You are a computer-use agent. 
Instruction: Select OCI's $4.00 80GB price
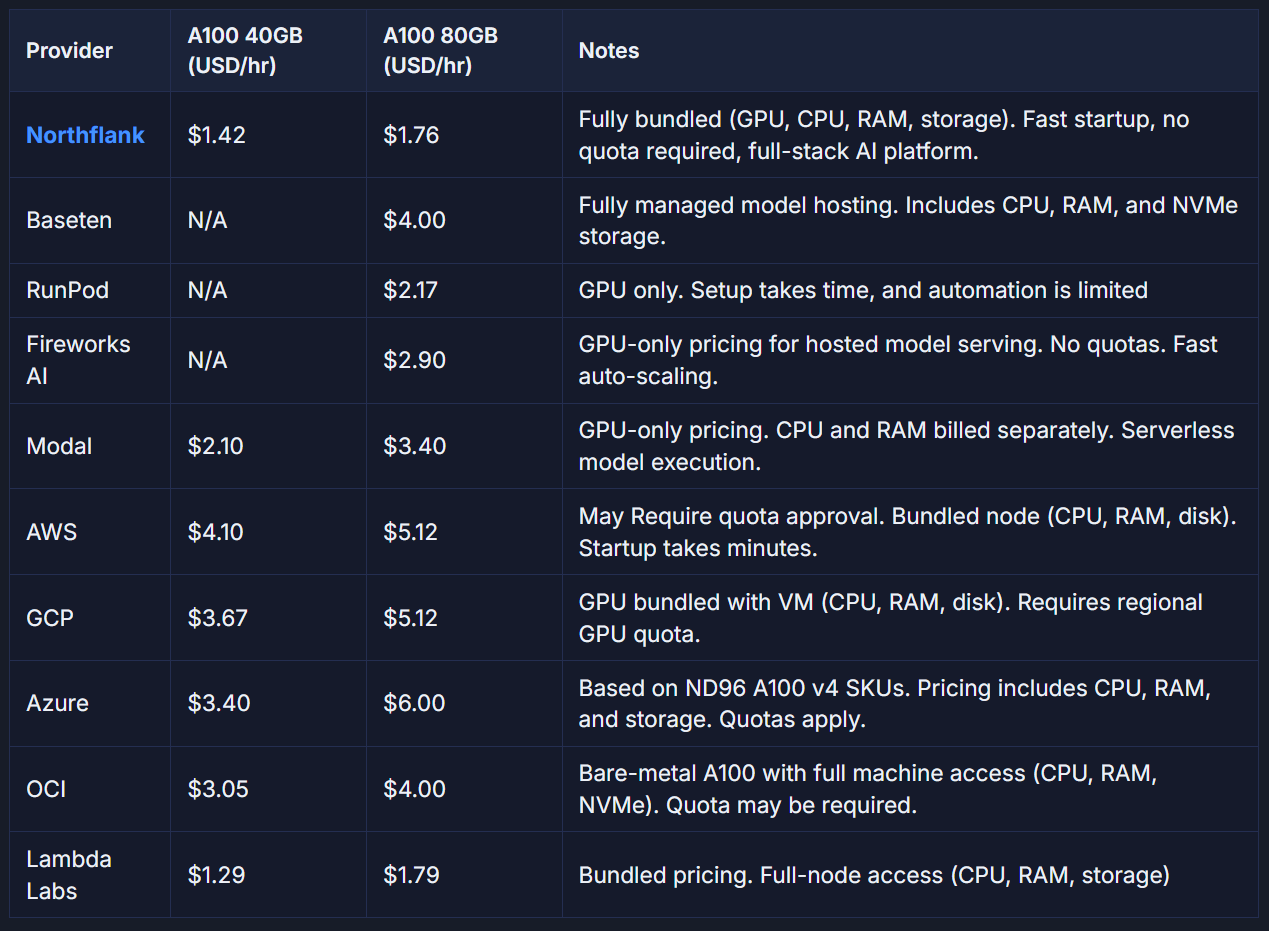(415, 789)
